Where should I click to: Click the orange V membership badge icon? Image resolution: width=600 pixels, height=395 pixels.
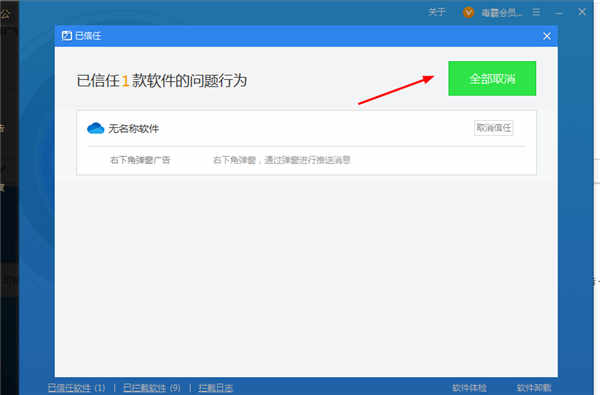click(x=468, y=12)
